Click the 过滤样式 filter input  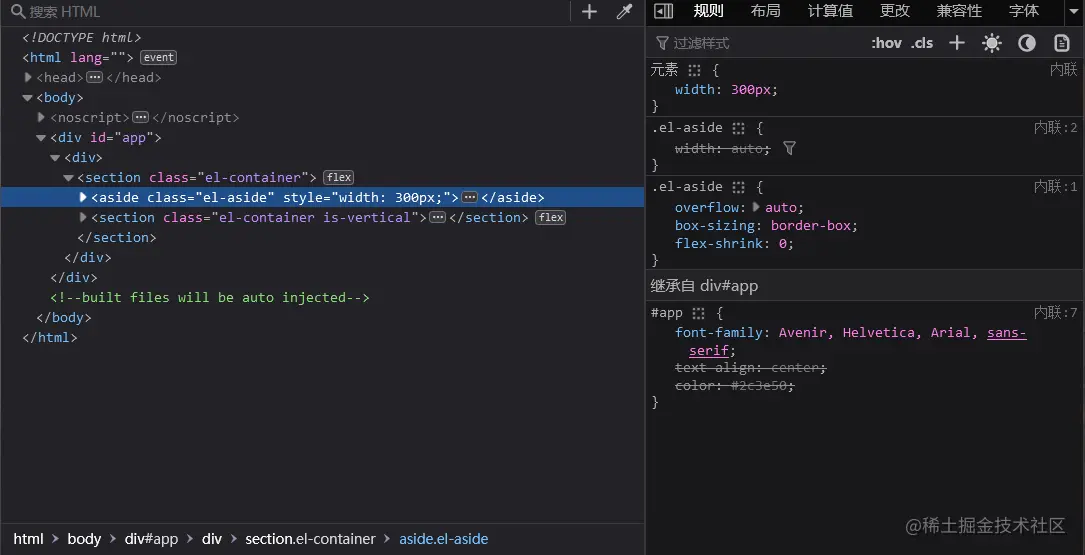758,43
